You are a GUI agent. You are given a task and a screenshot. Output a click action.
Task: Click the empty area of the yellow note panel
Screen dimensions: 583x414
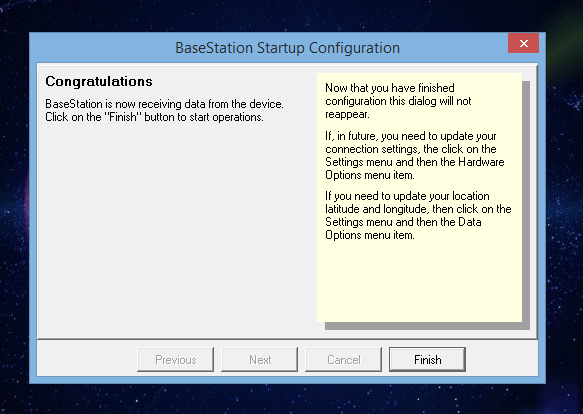point(419,283)
